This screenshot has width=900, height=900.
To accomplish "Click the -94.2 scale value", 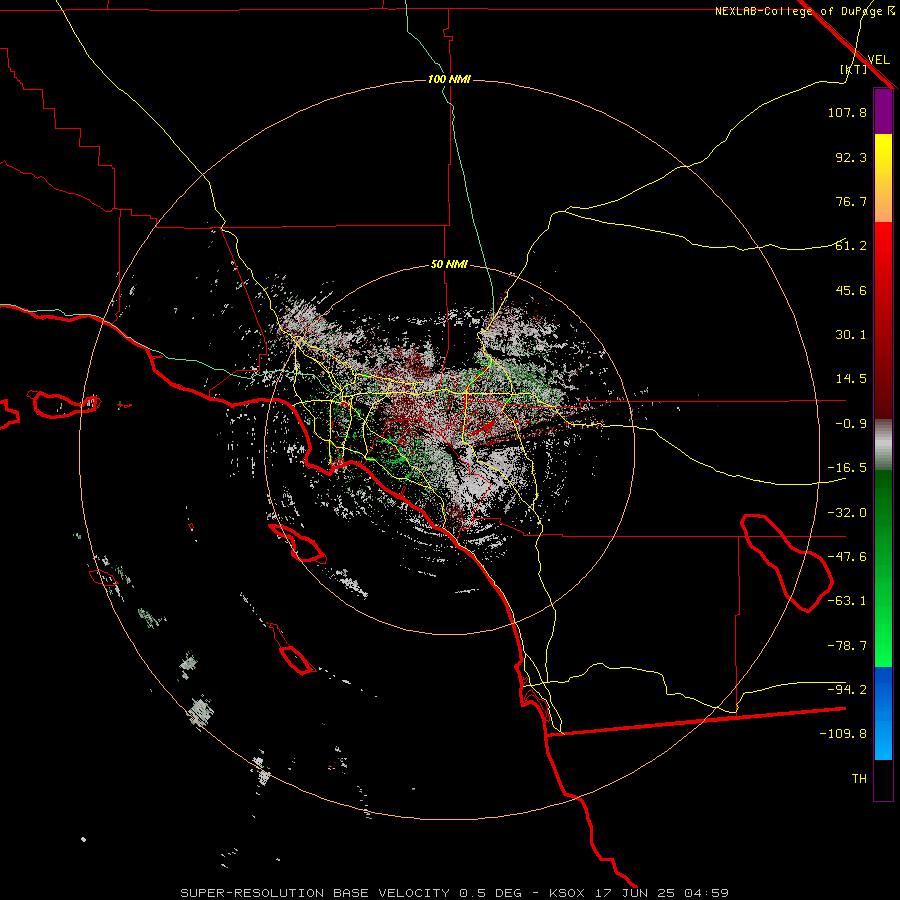I will 847,690.
